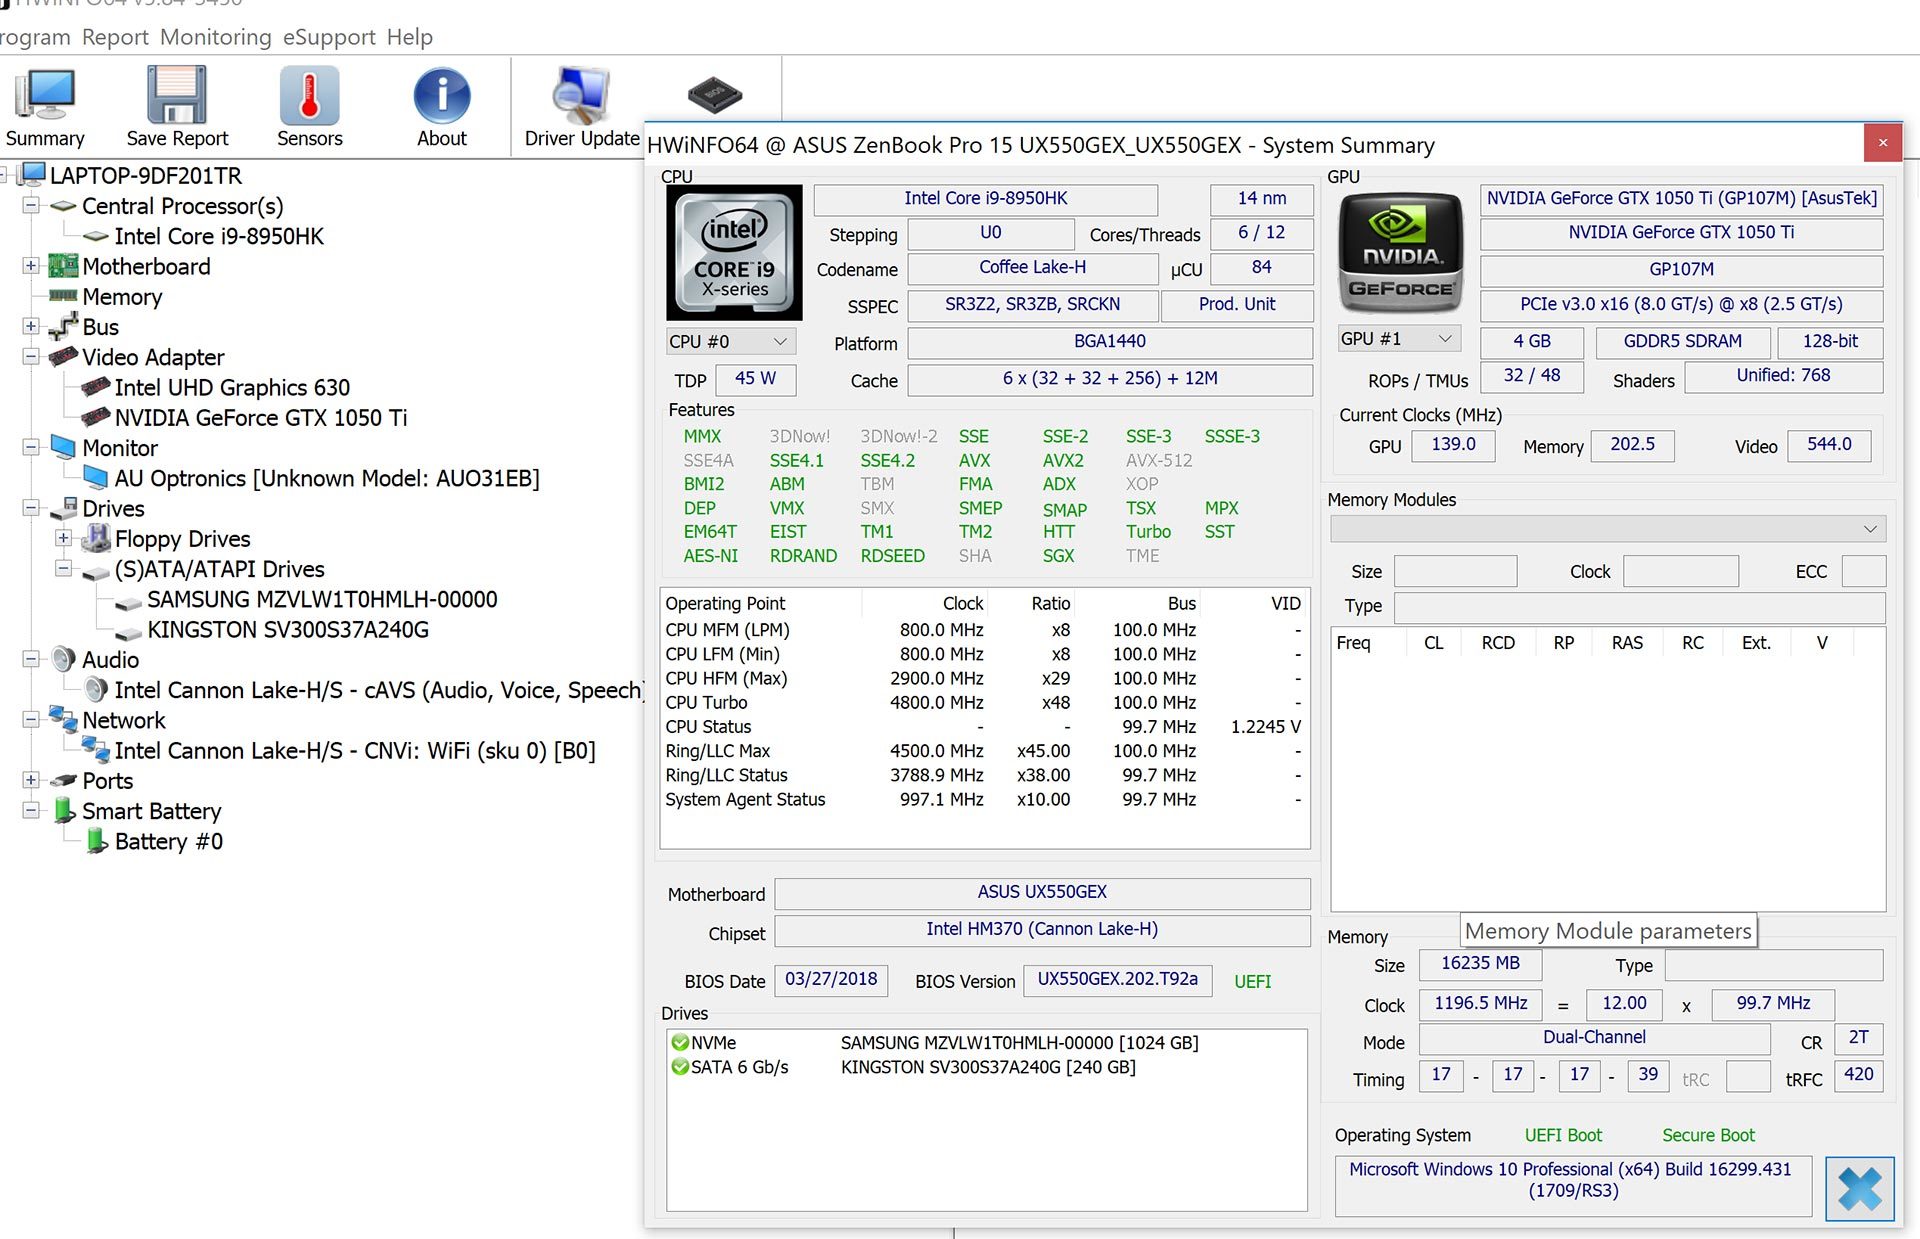The image size is (1920, 1239).
Task: Select NVIDIA GeForce GTX 1050 Ti tree item
Action: pyautogui.click(x=261, y=417)
